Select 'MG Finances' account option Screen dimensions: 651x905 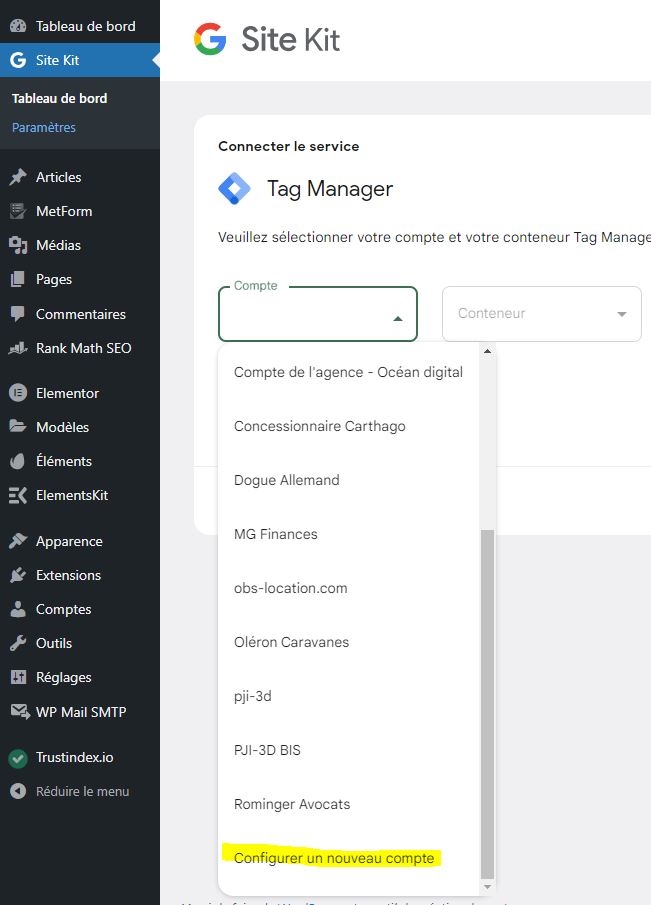(x=276, y=534)
